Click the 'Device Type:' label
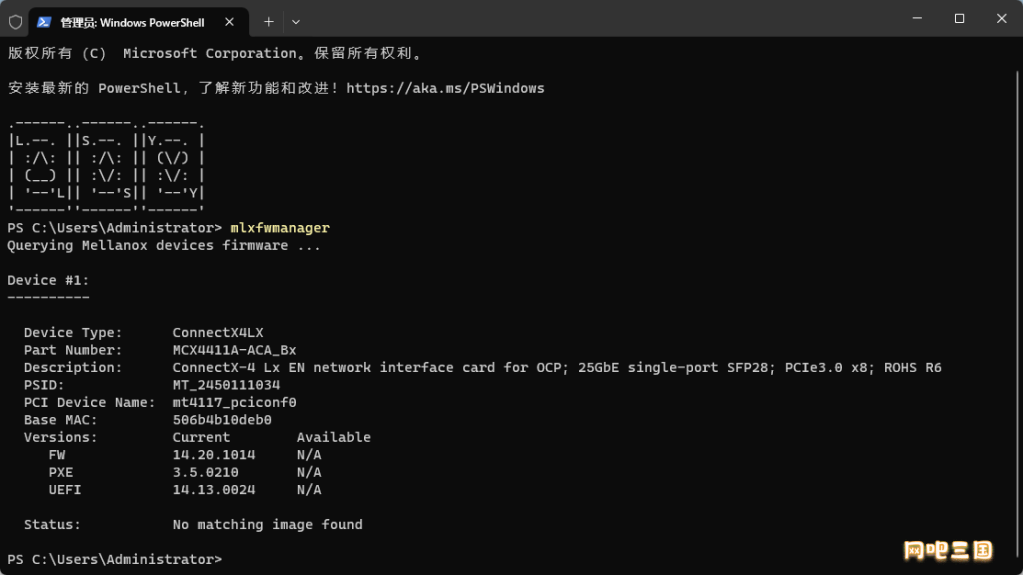Screen dimensions: 1023x575 click(x=73, y=333)
